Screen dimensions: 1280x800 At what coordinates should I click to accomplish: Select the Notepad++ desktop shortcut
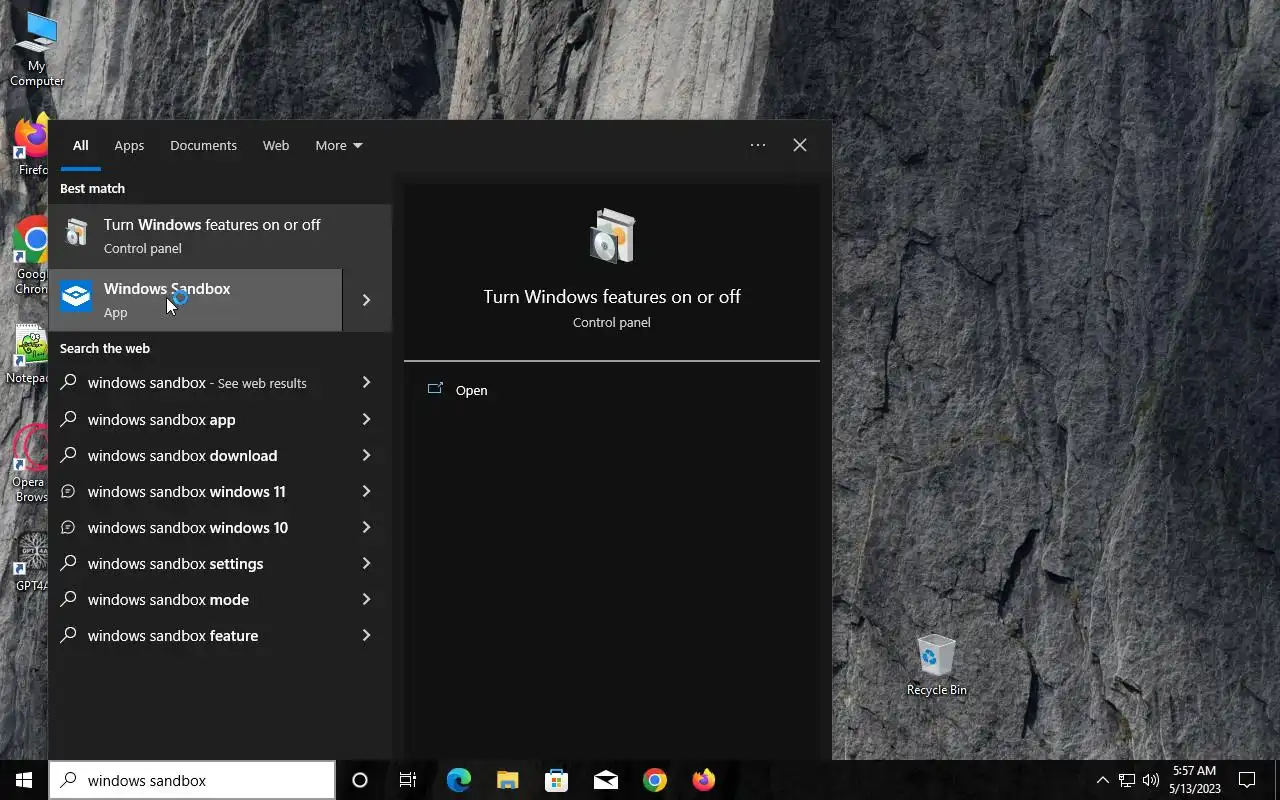[29, 354]
